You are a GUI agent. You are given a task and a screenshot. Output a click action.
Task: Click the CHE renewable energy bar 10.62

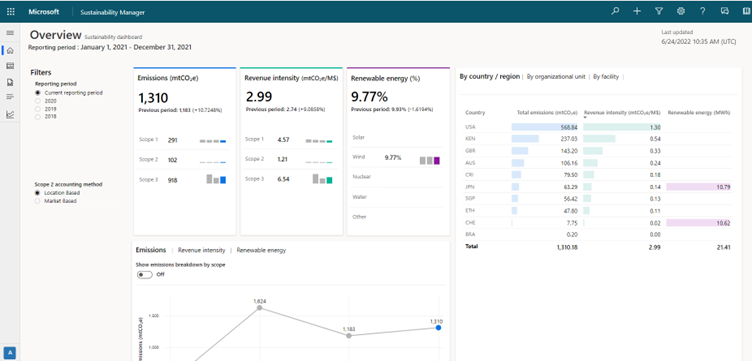pos(698,223)
